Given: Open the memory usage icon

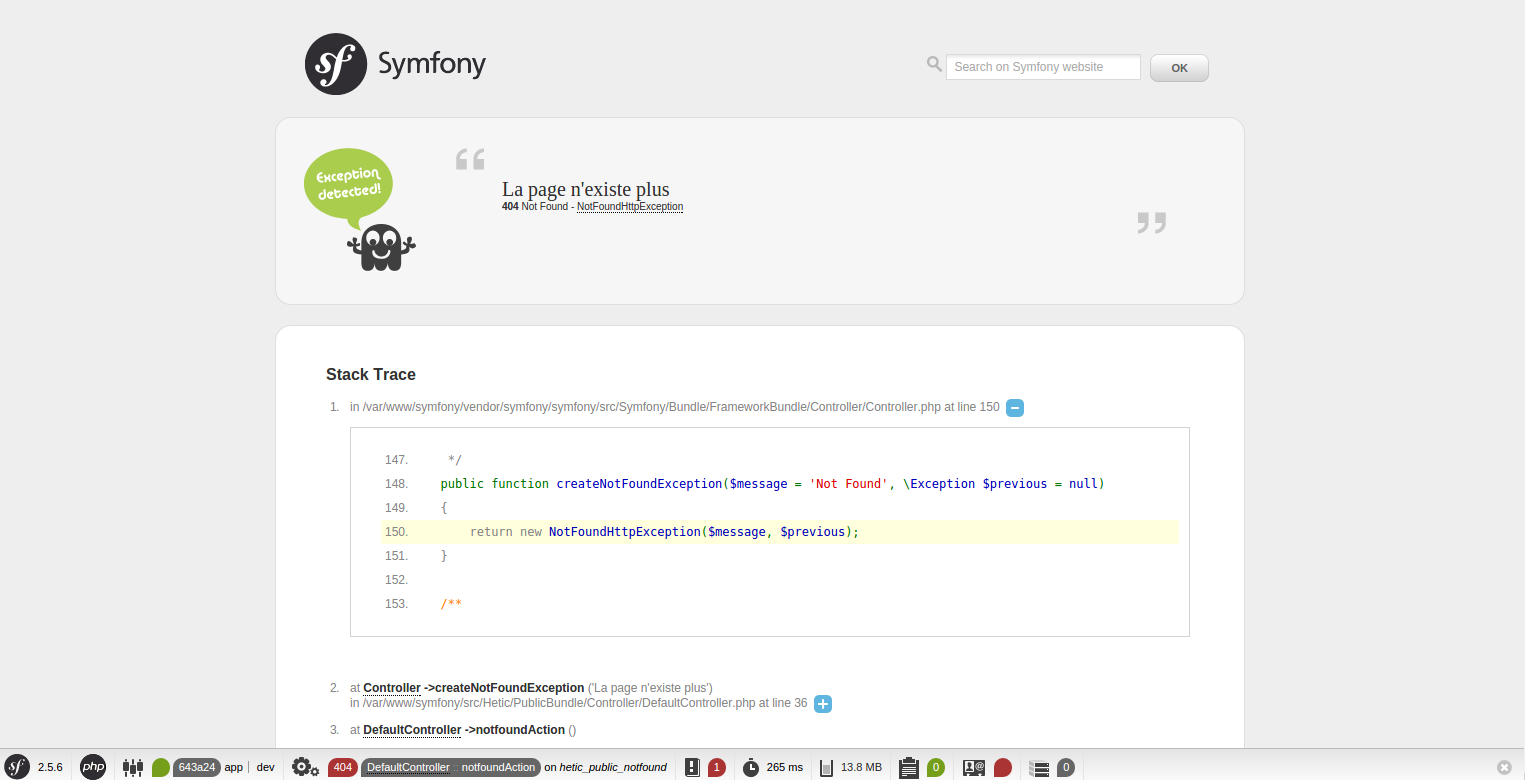Looking at the screenshot, I should coord(826,768).
